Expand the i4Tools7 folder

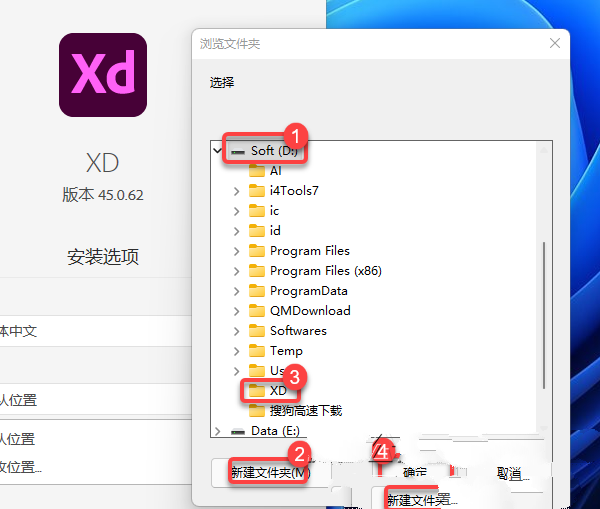pos(236,191)
